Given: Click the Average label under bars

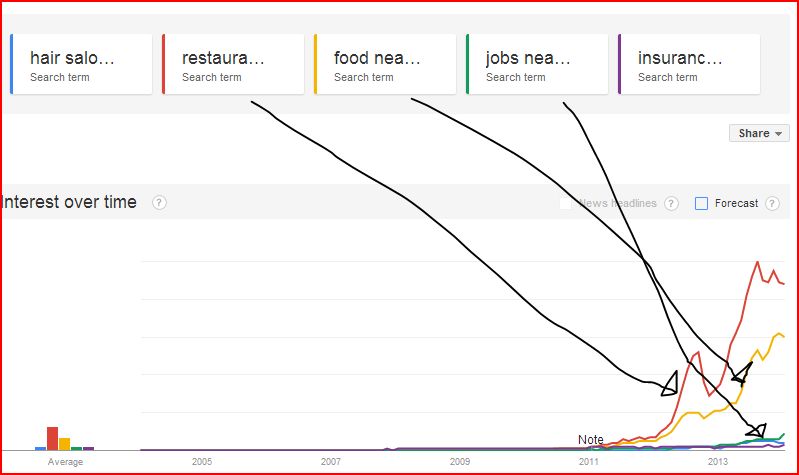Looking at the screenshot, I should click(x=65, y=462).
